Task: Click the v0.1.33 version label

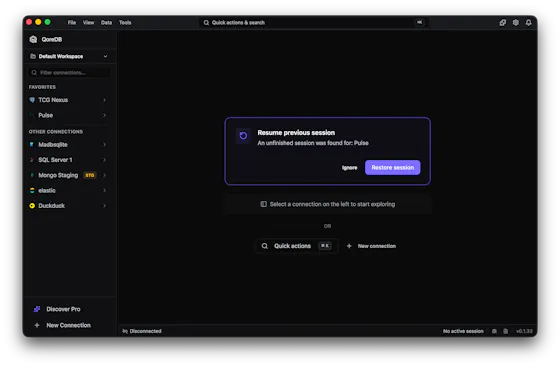Action: tap(524, 331)
